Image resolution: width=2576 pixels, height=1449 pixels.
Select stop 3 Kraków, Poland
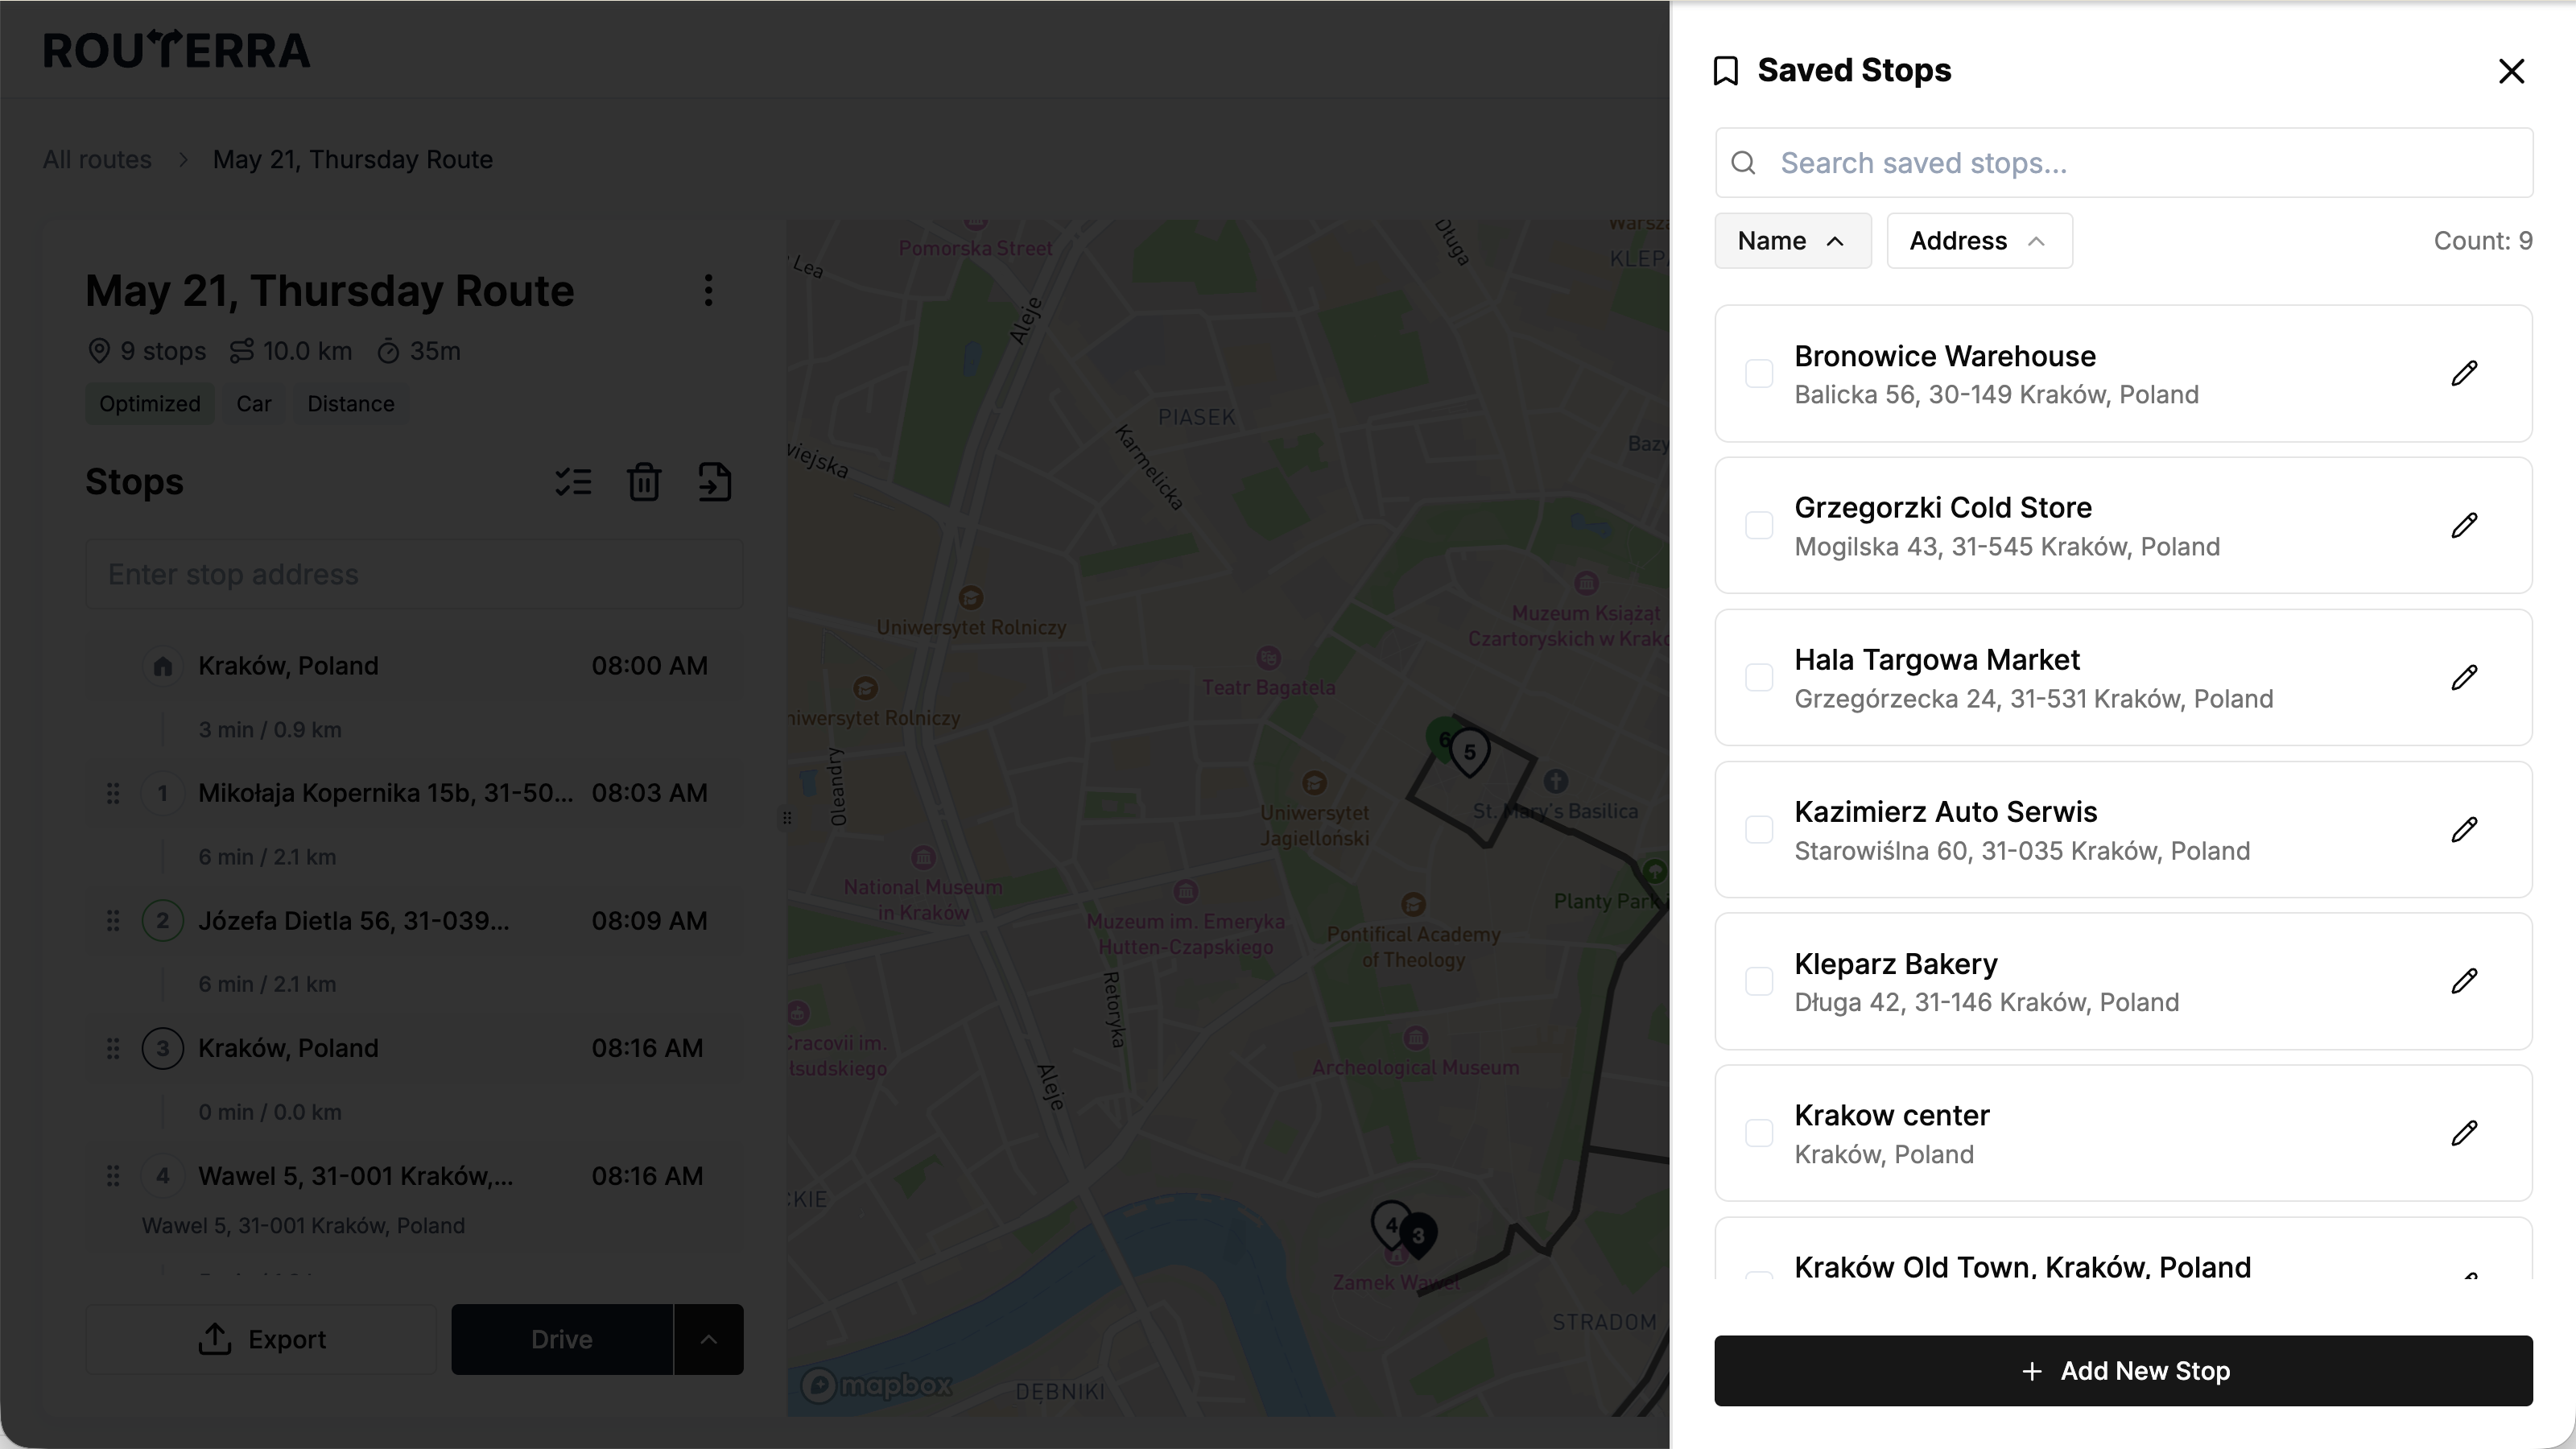(x=414, y=1048)
